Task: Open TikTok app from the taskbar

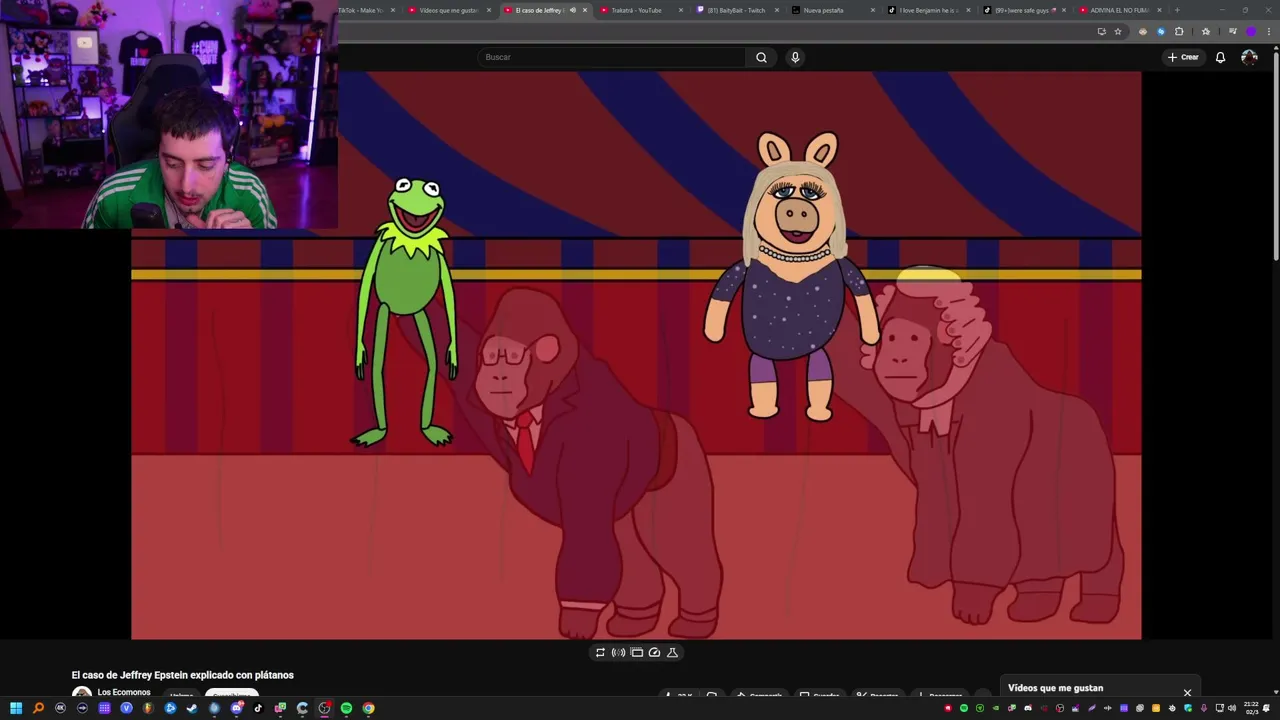Action: point(258,708)
